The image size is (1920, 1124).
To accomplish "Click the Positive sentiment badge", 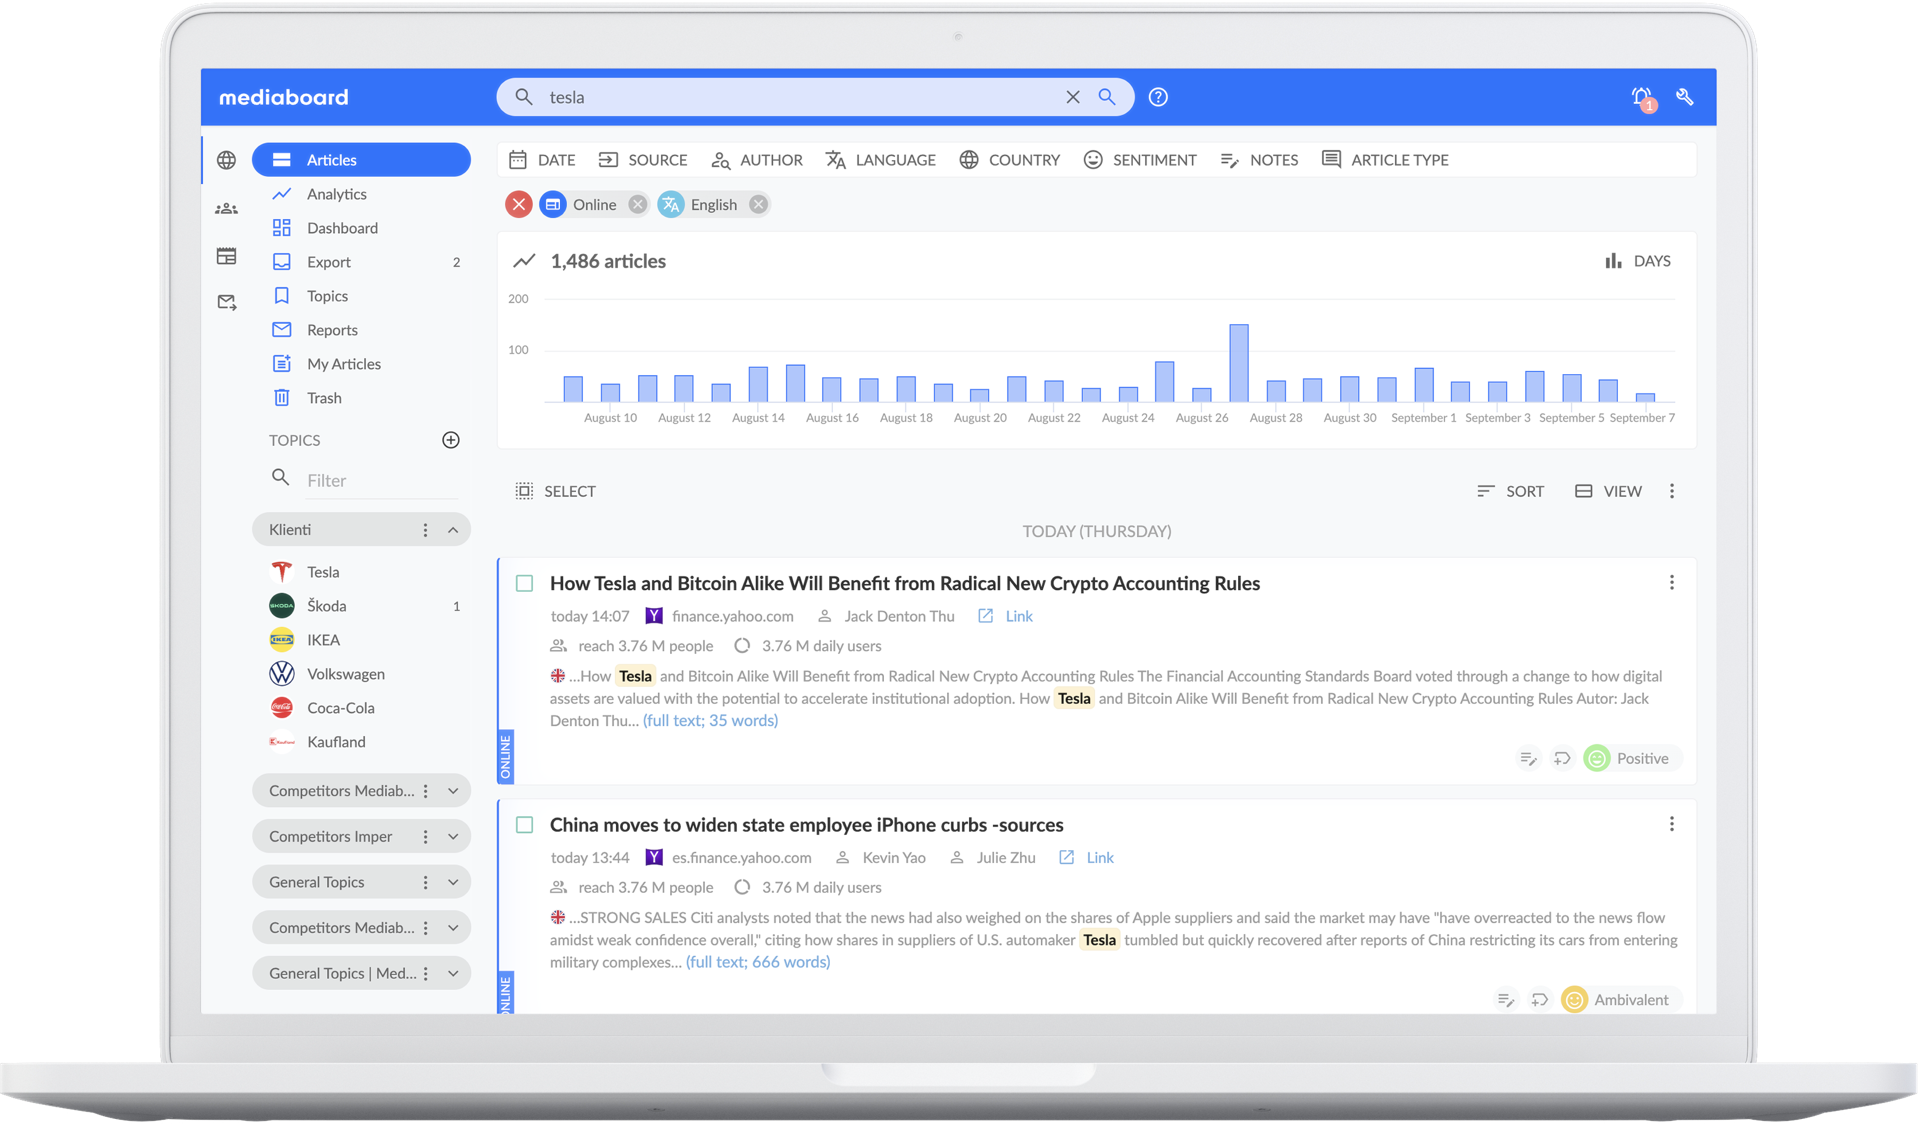I will [x=1630, y=758].
